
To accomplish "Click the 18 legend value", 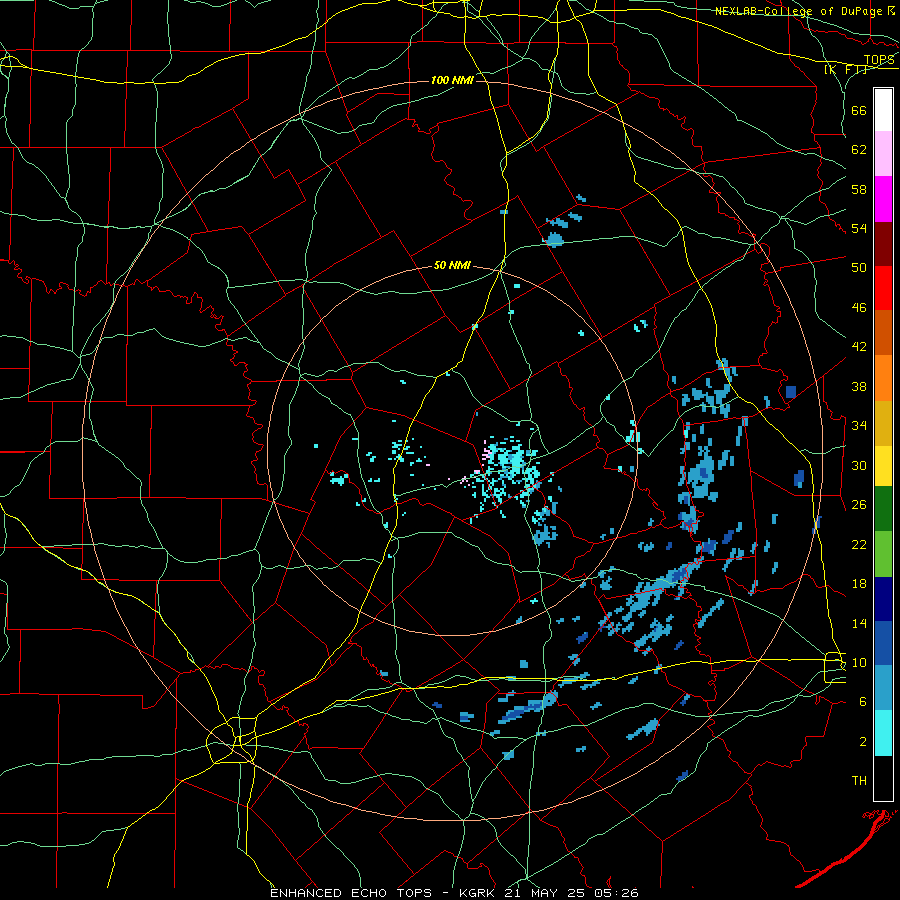I will (x=859, y=584).
